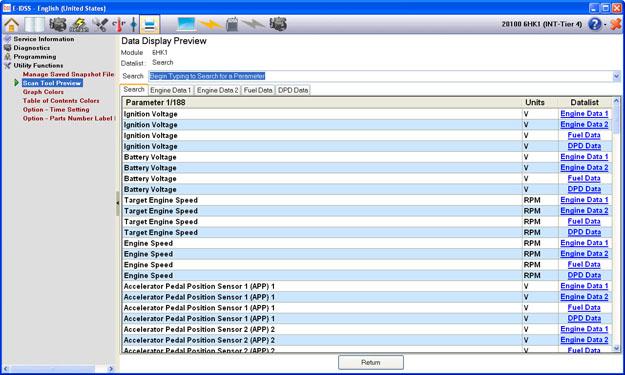The width and height of the screenshot is (625, 375).
Task: Click the laptop computer toolbar icon
Action: click(x=186, y=25)
